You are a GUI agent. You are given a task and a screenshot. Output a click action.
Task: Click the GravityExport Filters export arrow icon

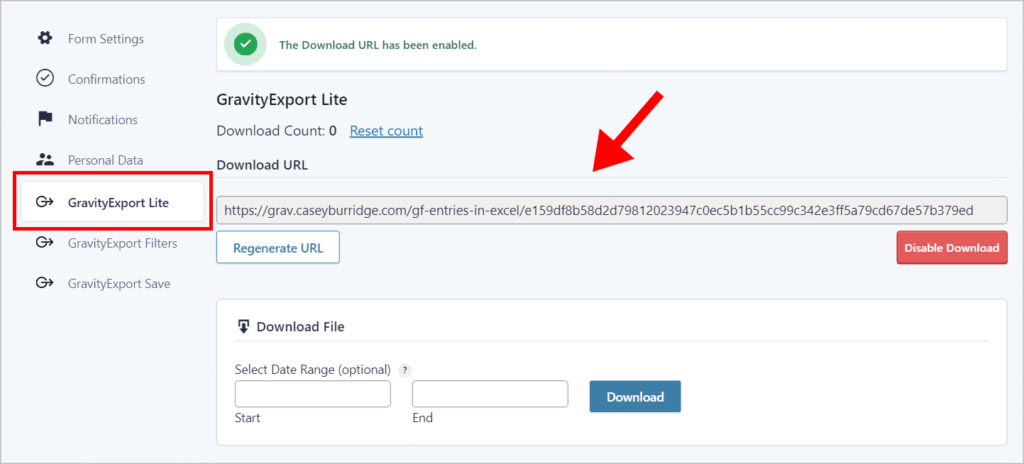(x=44, y=243)
